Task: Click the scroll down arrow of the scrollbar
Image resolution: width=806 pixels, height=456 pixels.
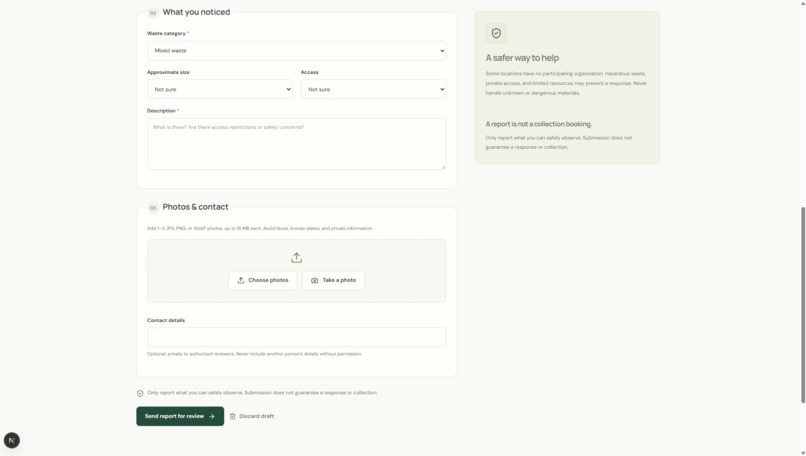Action: pyautogui.click(x=803, y=452)
